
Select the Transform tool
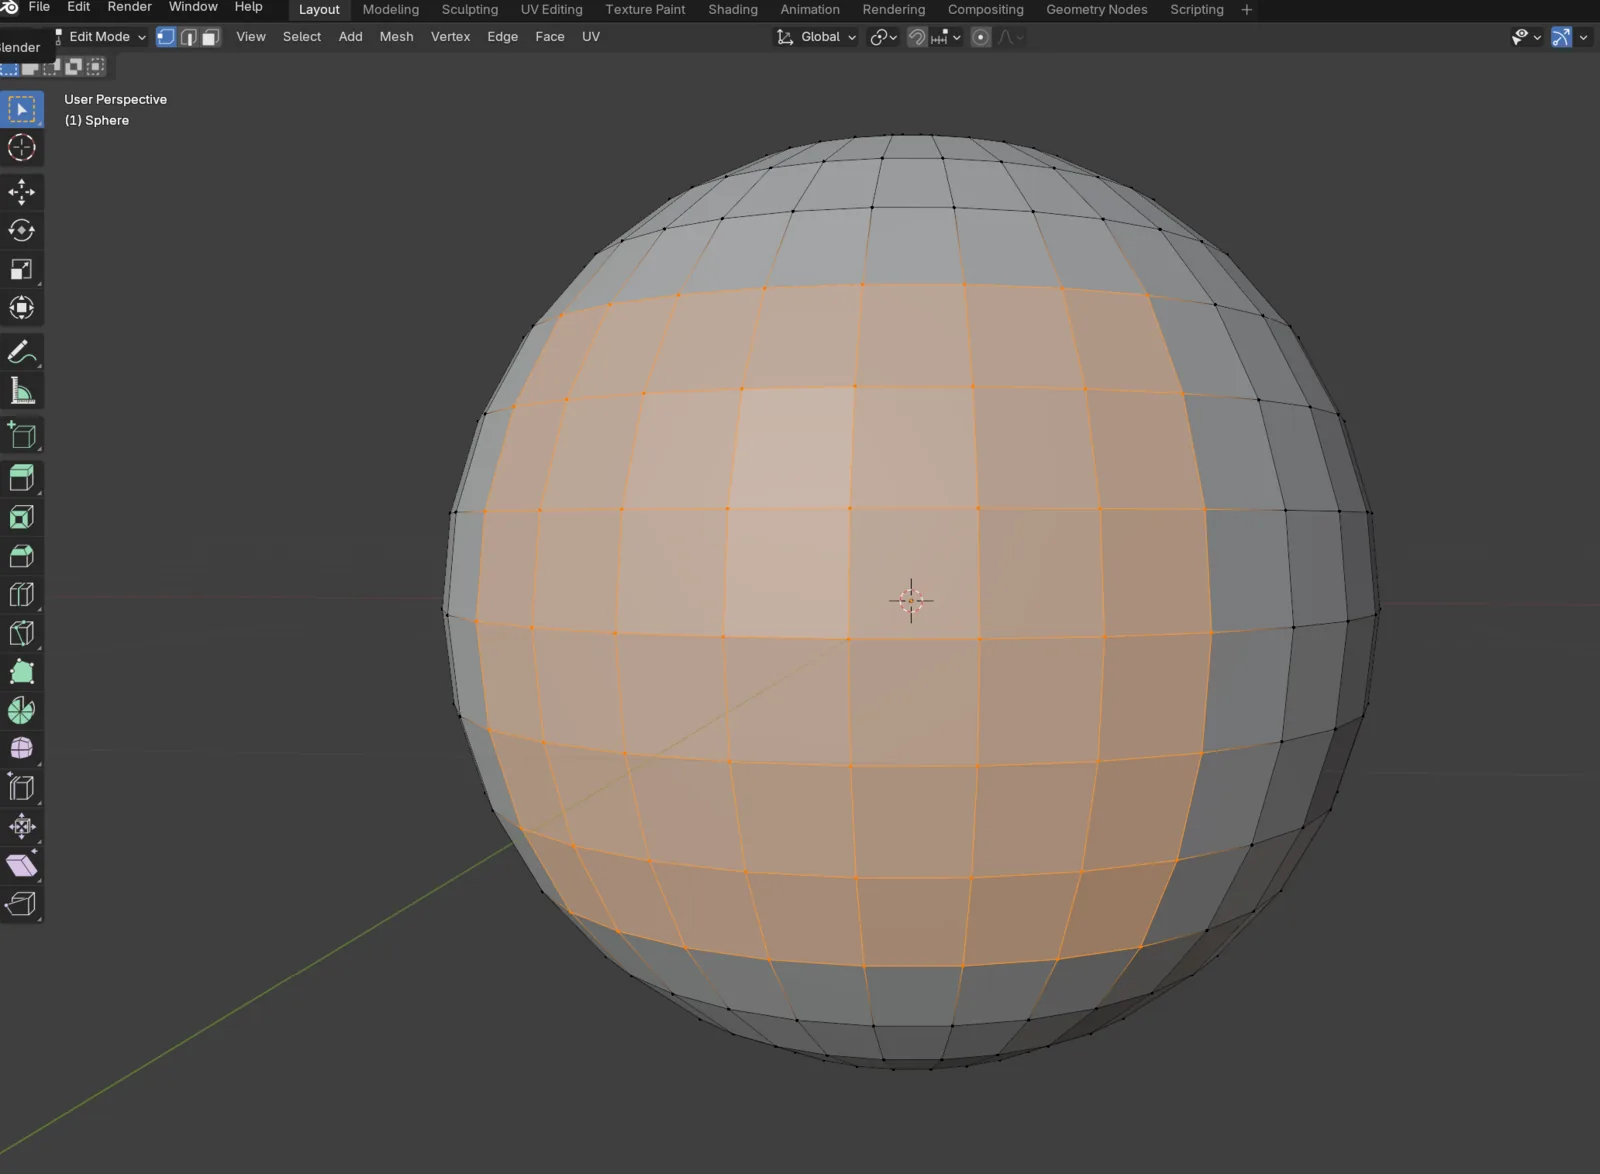tap(21, 308)
